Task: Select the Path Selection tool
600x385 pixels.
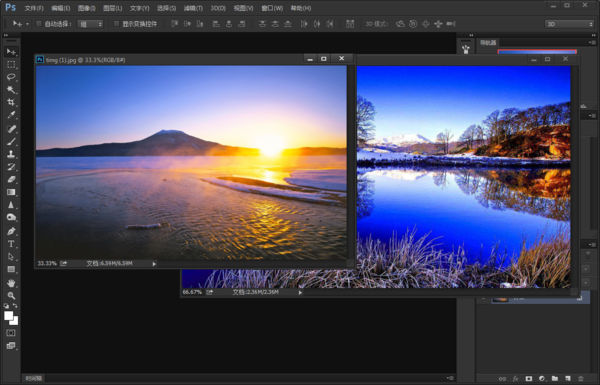Action: coord(11,257)
